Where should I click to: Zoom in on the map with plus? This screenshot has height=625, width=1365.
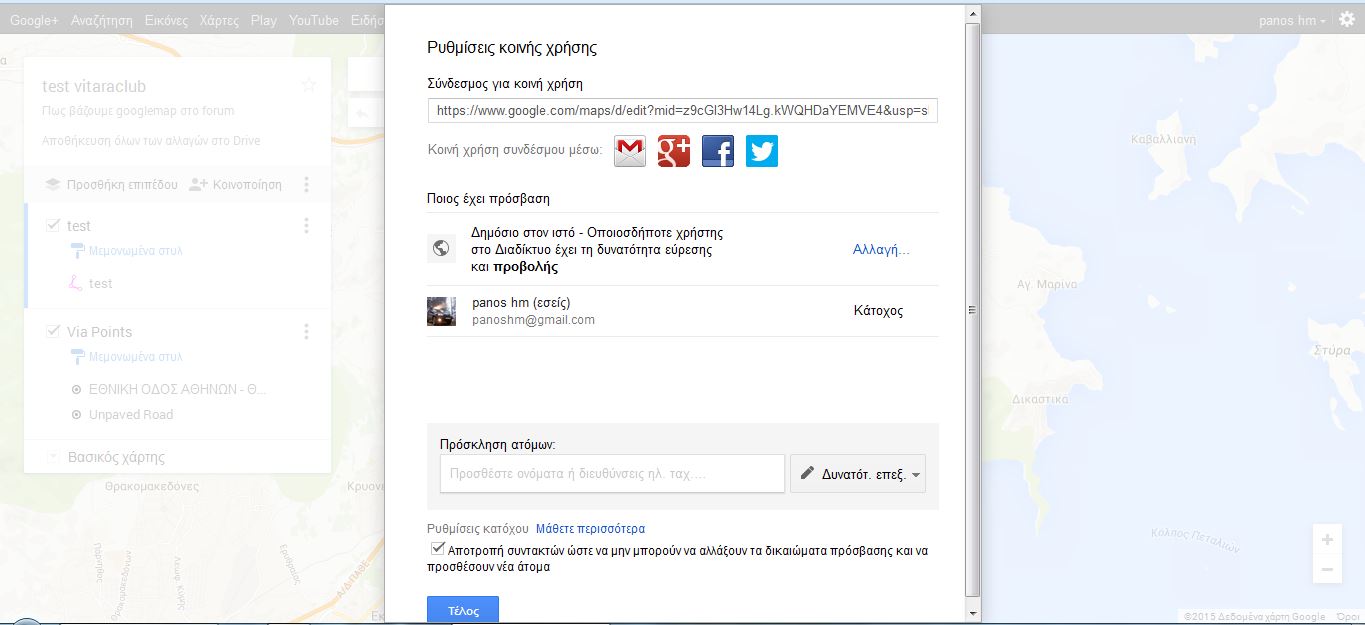1327,540
